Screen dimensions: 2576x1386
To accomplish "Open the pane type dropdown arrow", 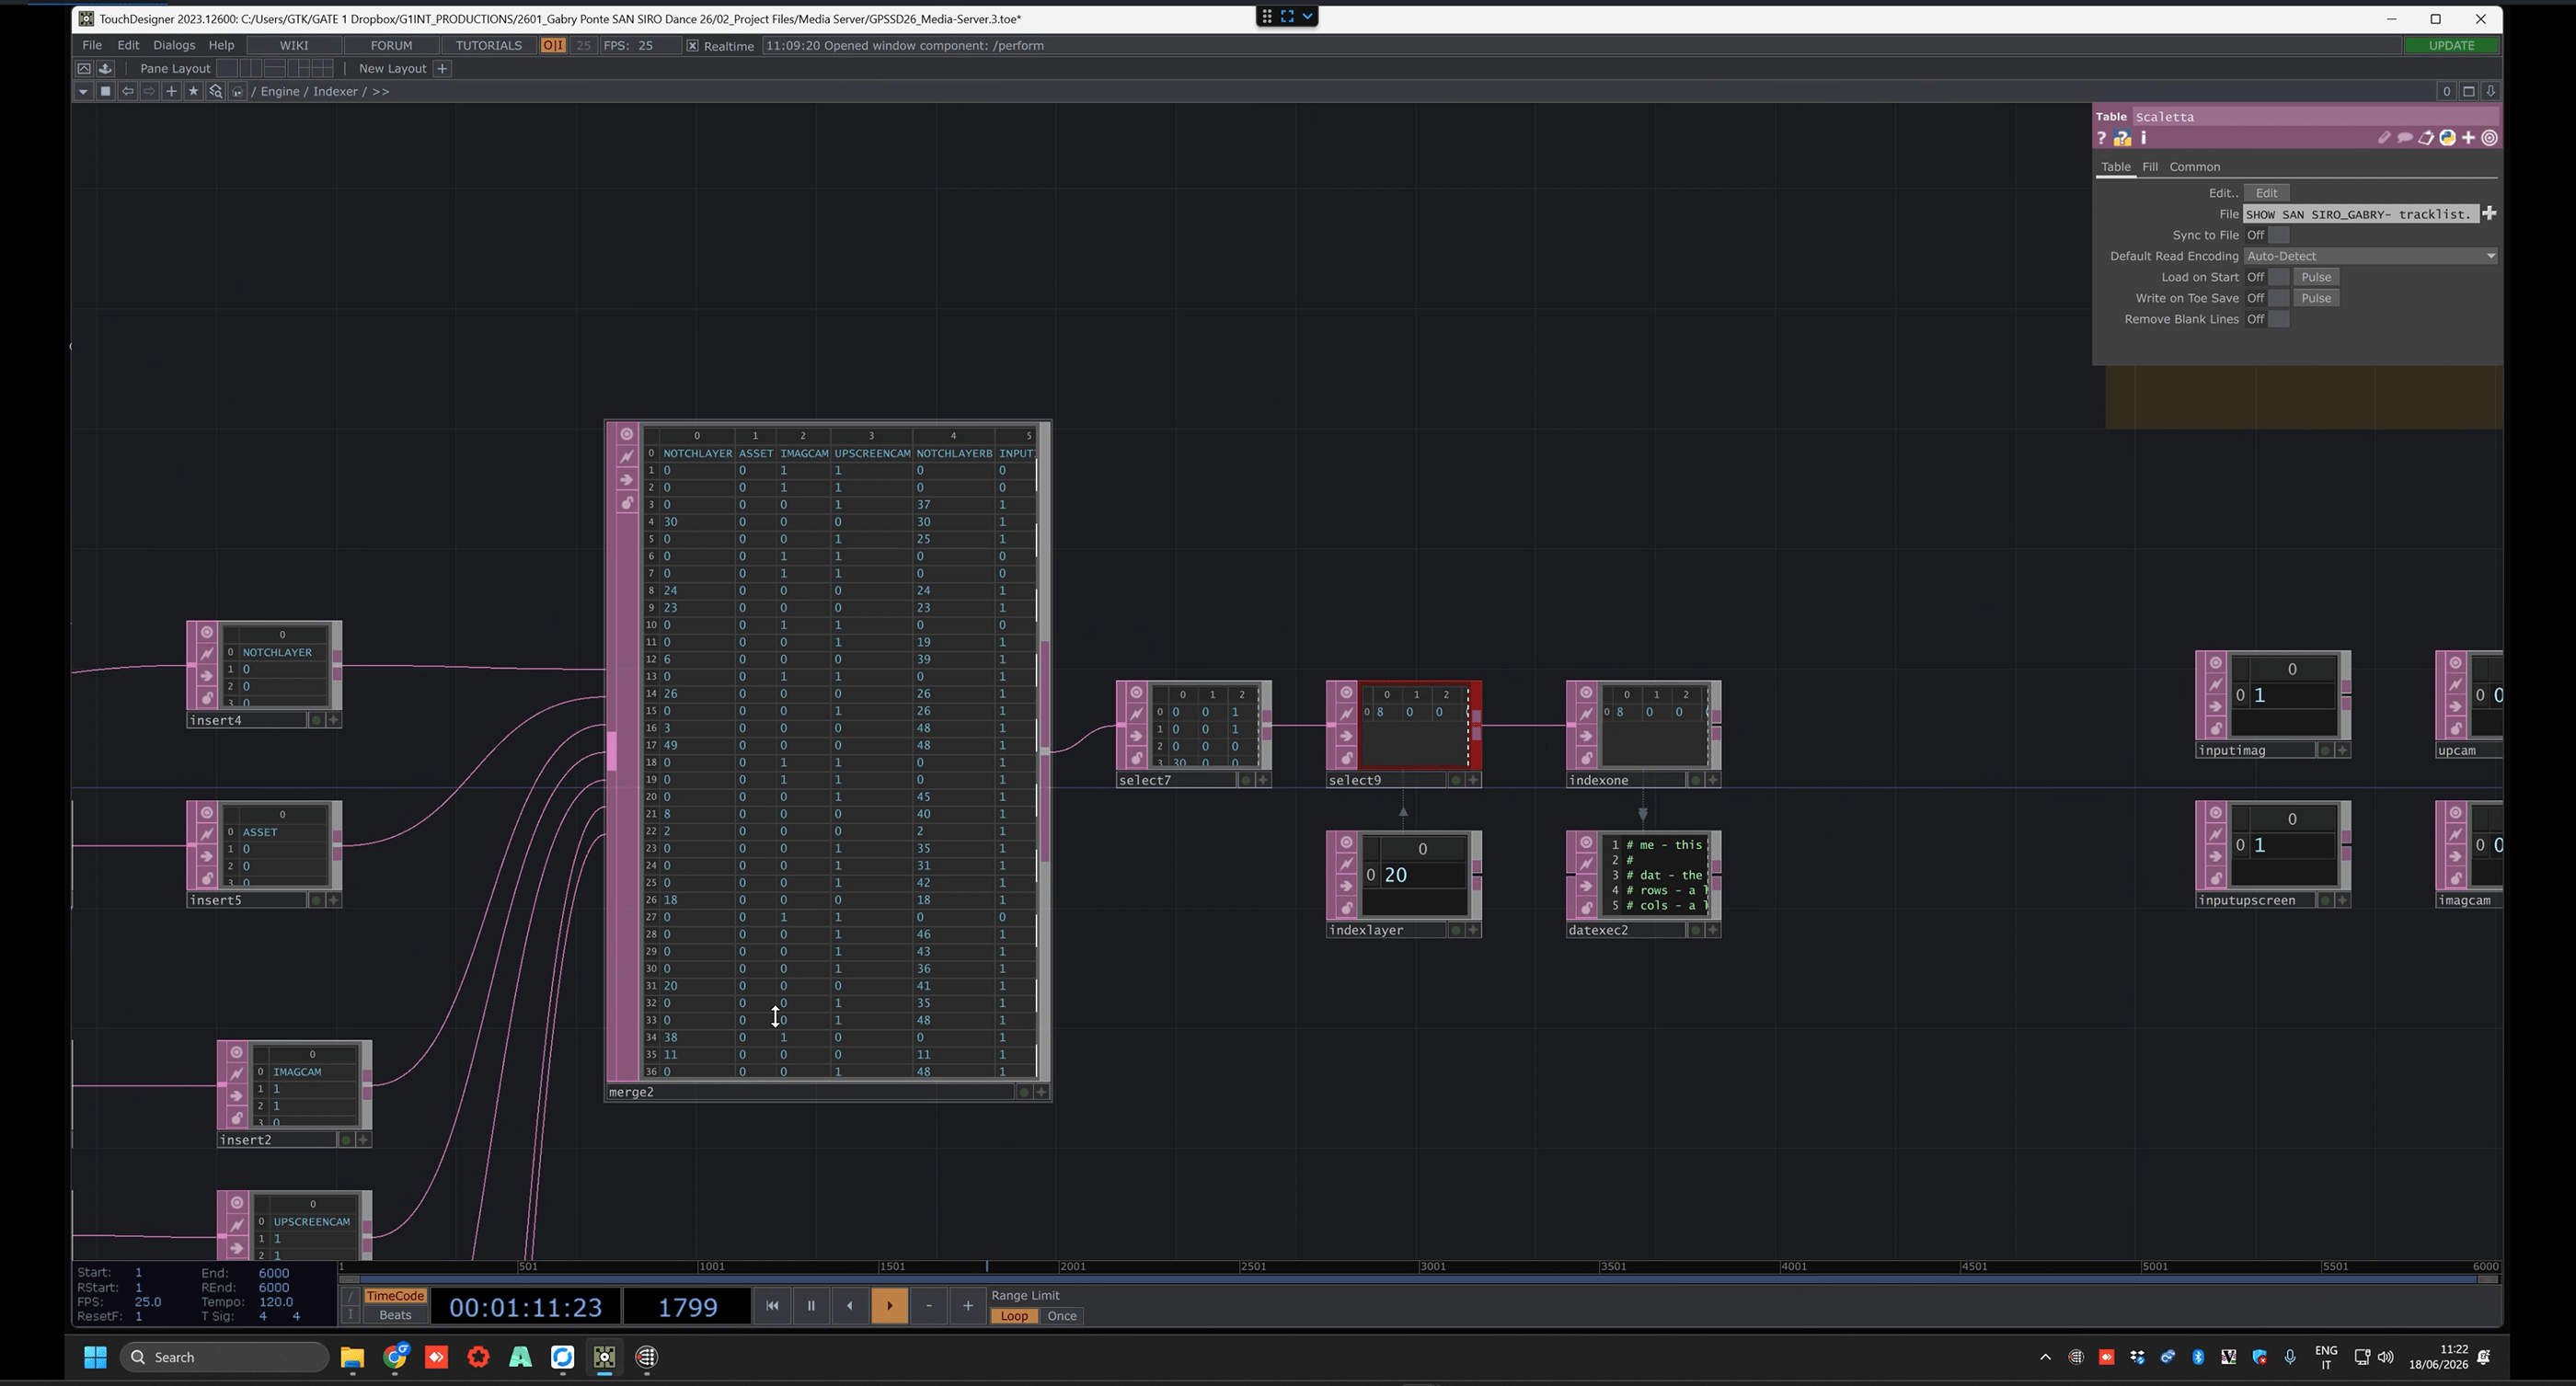I will (x=83, y=91).
